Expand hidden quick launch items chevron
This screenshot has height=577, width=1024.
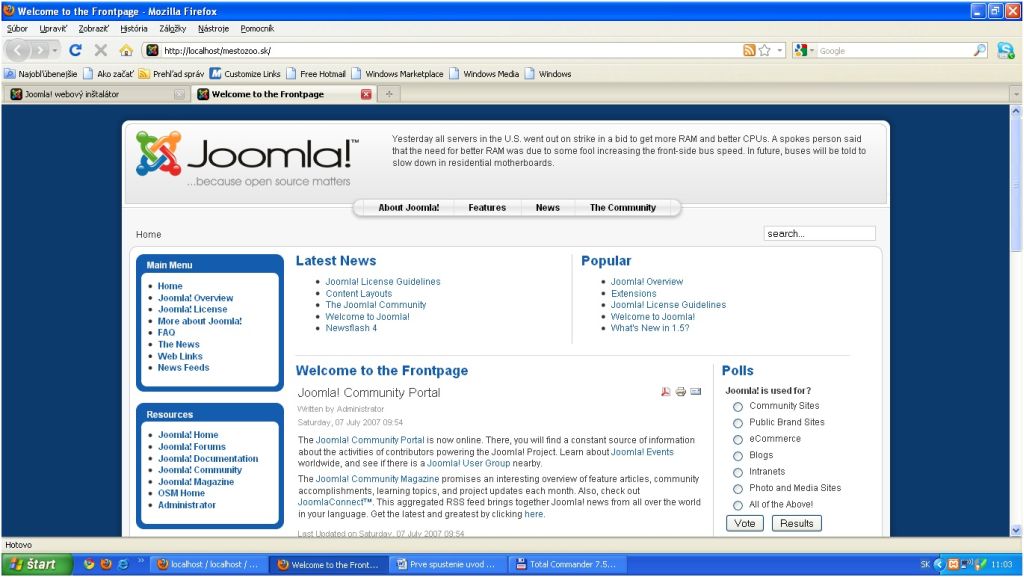click(140, 561)
